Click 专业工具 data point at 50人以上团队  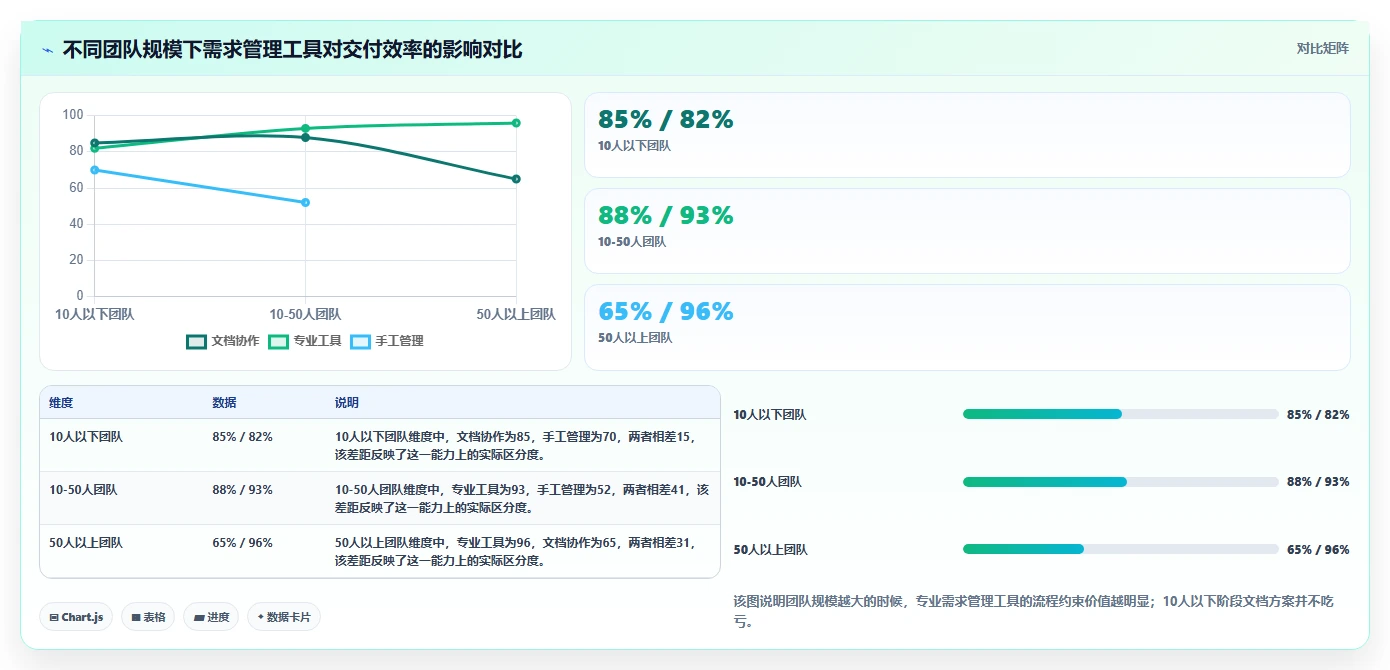(516, 123)
